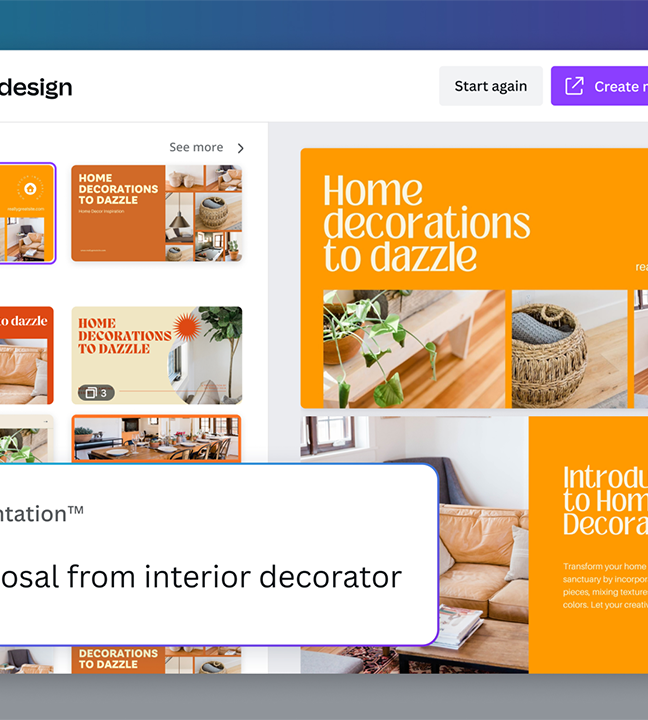This screenshot has width=648, height=720.
Task: Click the open-in-new-window icon on Create button
Action: (574, 86)
